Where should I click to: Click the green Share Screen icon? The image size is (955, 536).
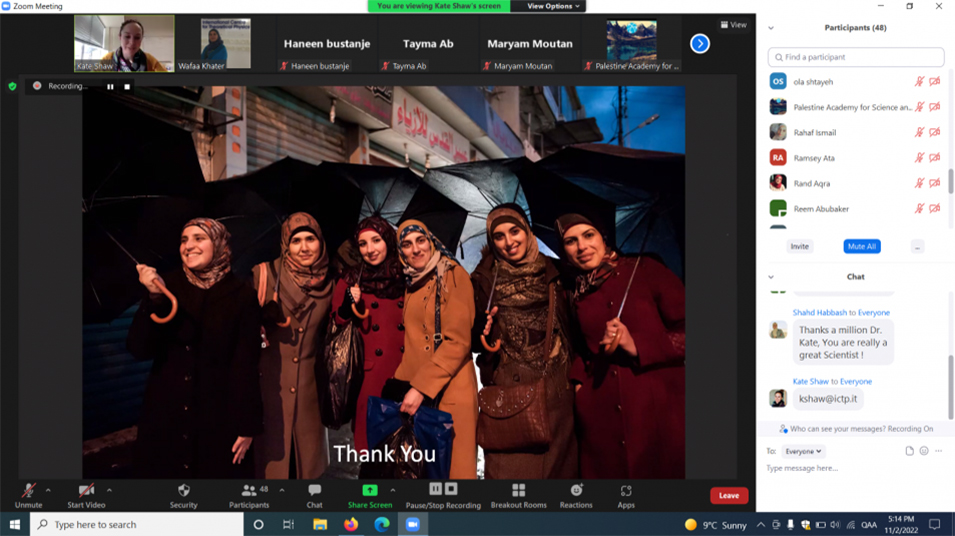(369, 491)
